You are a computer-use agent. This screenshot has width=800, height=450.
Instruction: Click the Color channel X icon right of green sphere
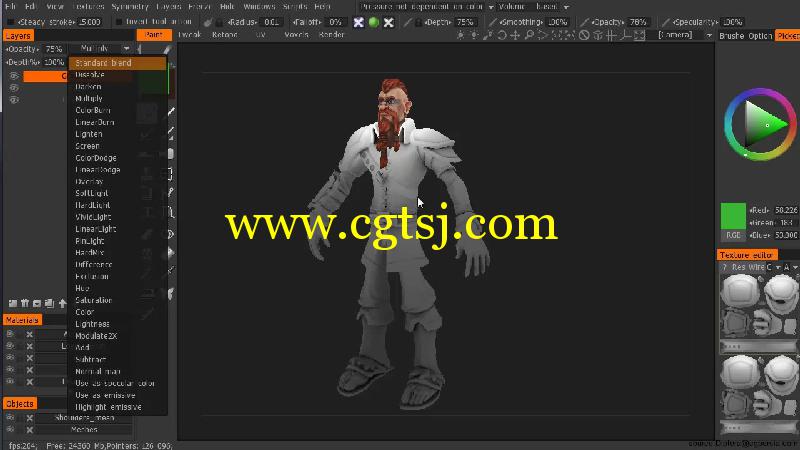[x=388, y=22]
